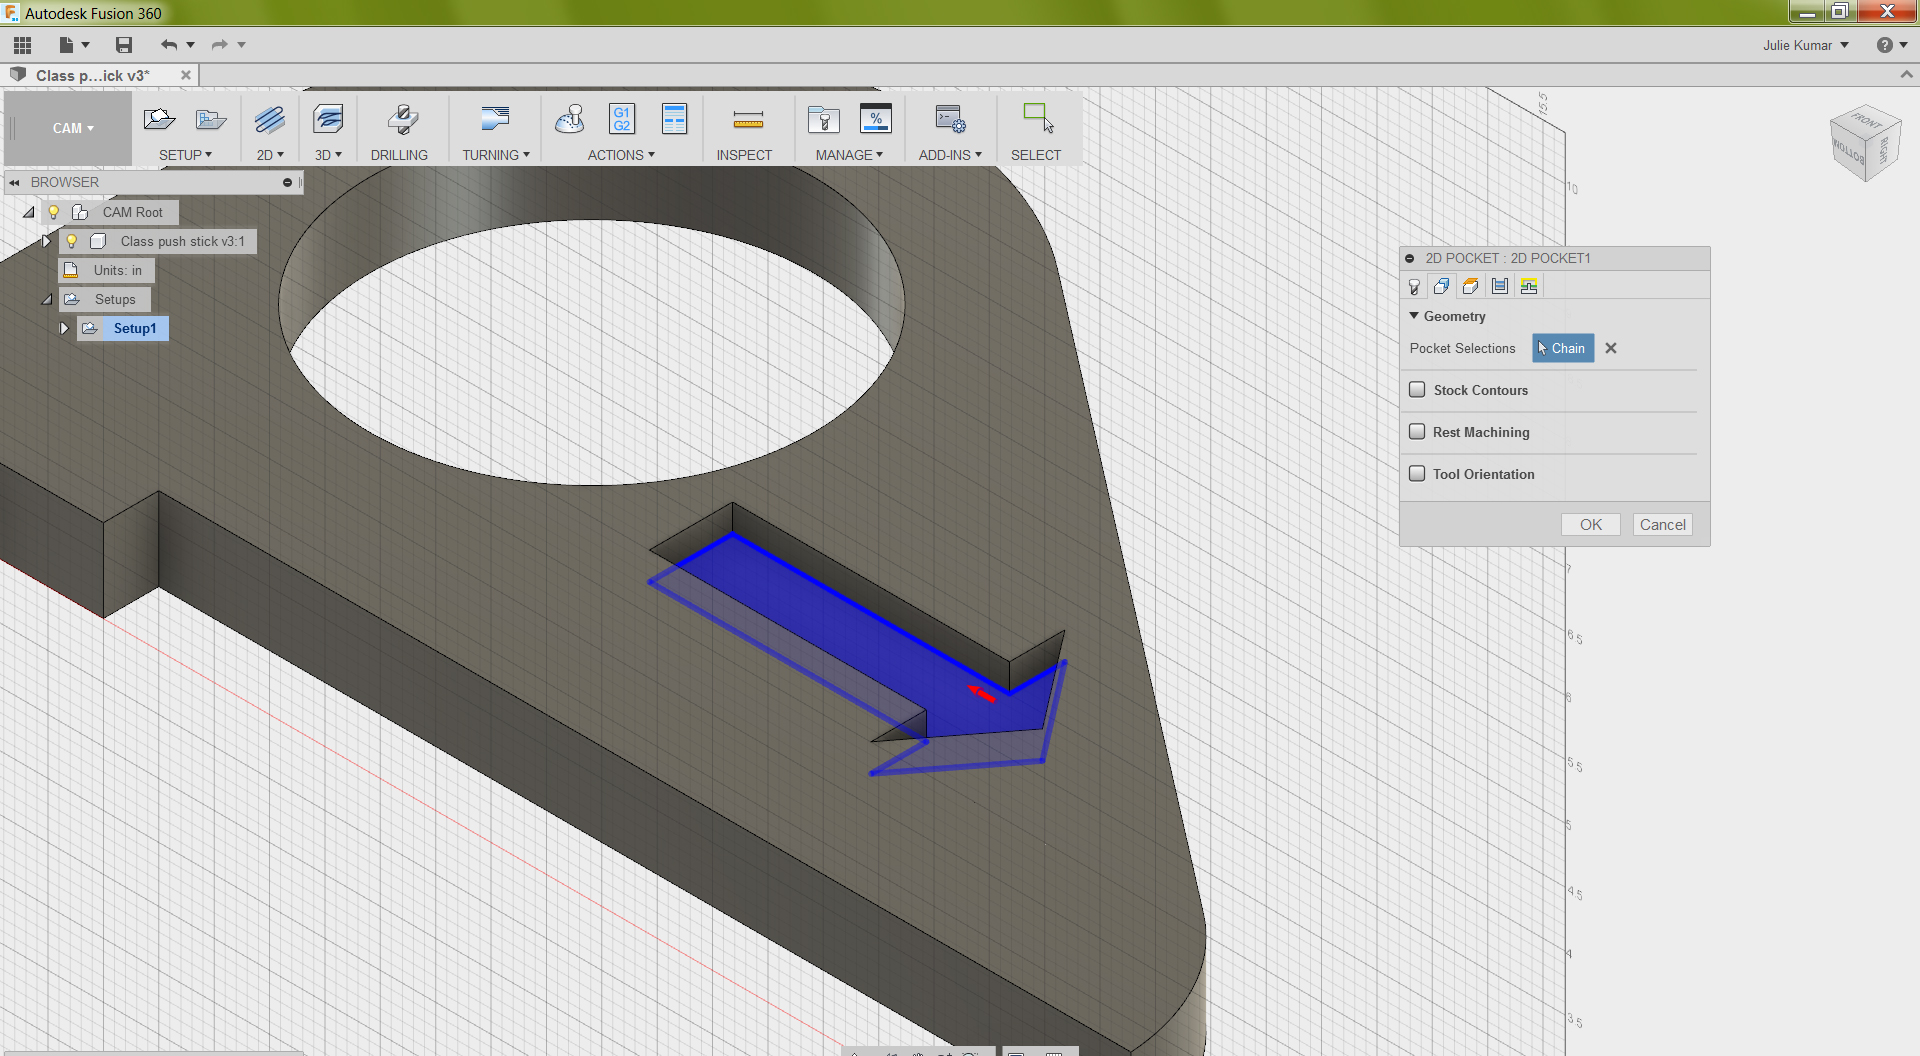This screenshot has height=1056, width=1920.
Task: Confirm the pocket operation with OK
Action: coord(1590,524)
